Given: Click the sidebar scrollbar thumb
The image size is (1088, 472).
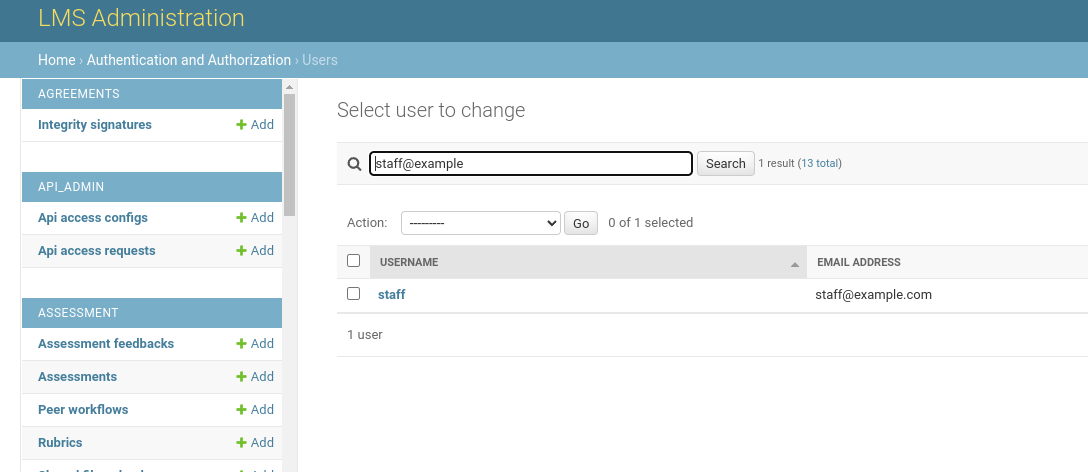Looking at the screenshot, I should click(290, 154).
